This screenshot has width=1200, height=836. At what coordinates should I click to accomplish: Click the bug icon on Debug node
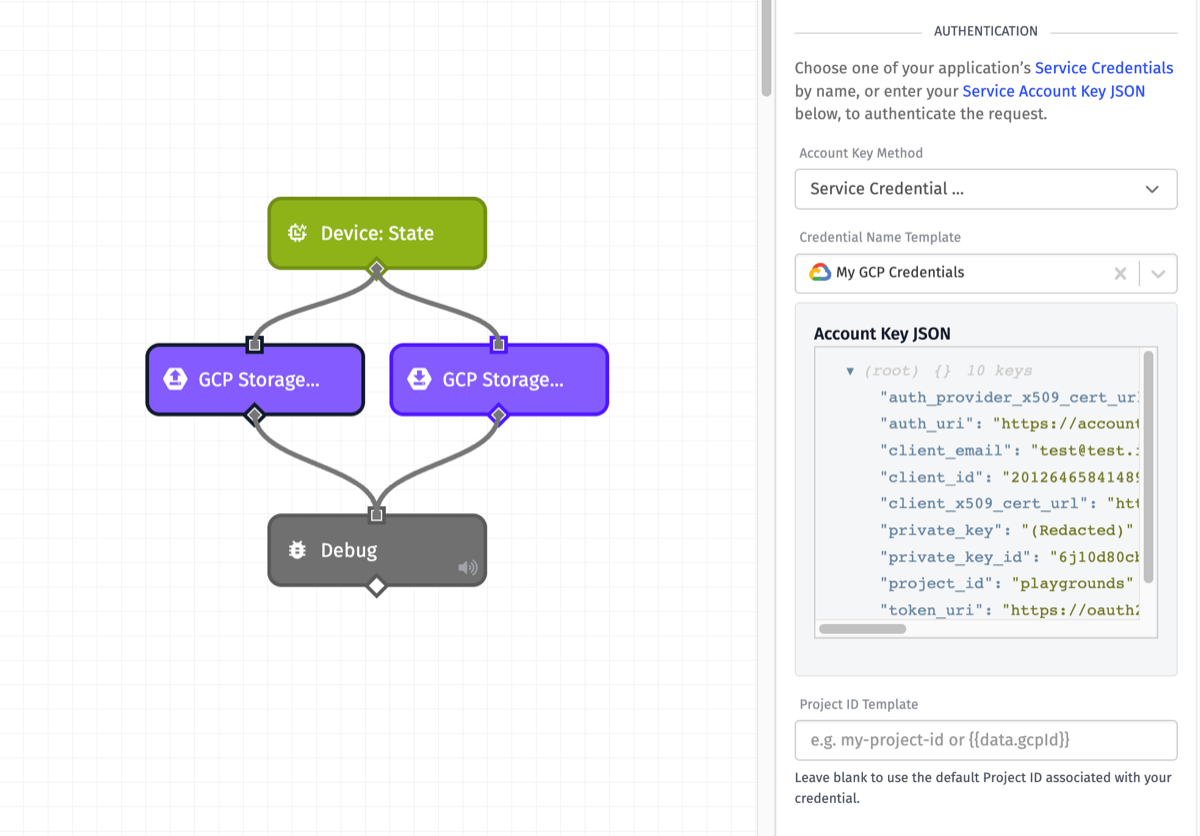coord(297,550)
